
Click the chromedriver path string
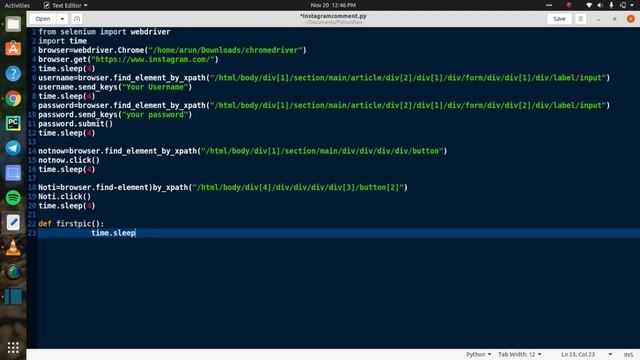pos(226,50)
